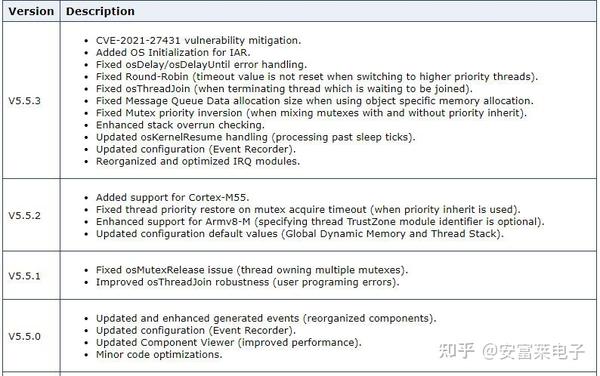
Task: Click the Version column header
Action: click(x=31, y=11)
